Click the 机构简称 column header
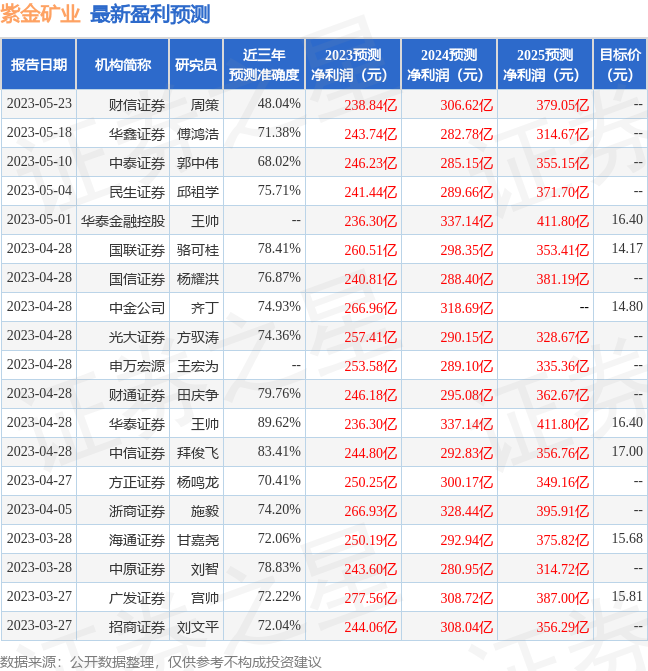Image resolution: width=648 pixels, height=671 pixels. (x=122, y=65)
